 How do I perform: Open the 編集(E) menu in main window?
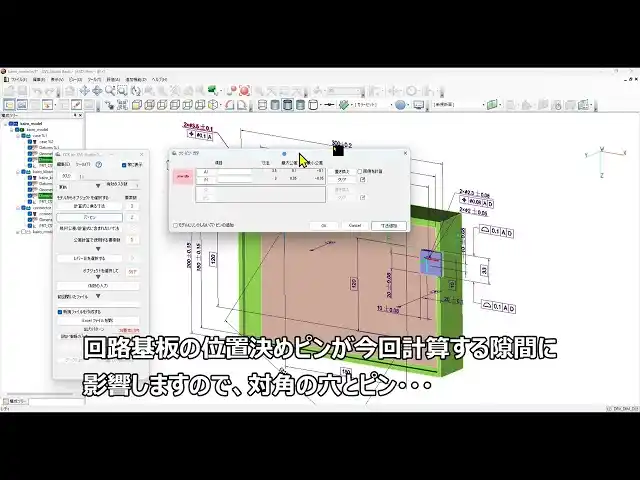coord(39,80)
